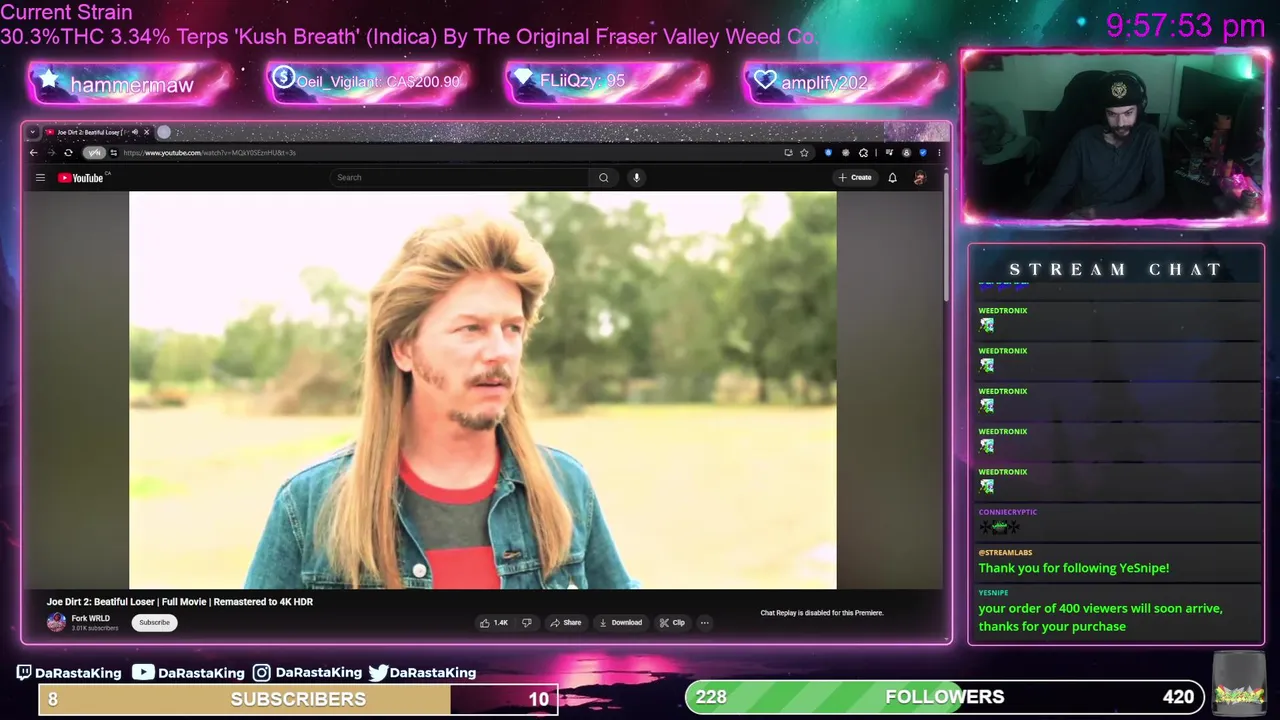Click the Chat Replay disabled notice
The width and height of the screenshot is (1280, 720).
coord(822,613)
